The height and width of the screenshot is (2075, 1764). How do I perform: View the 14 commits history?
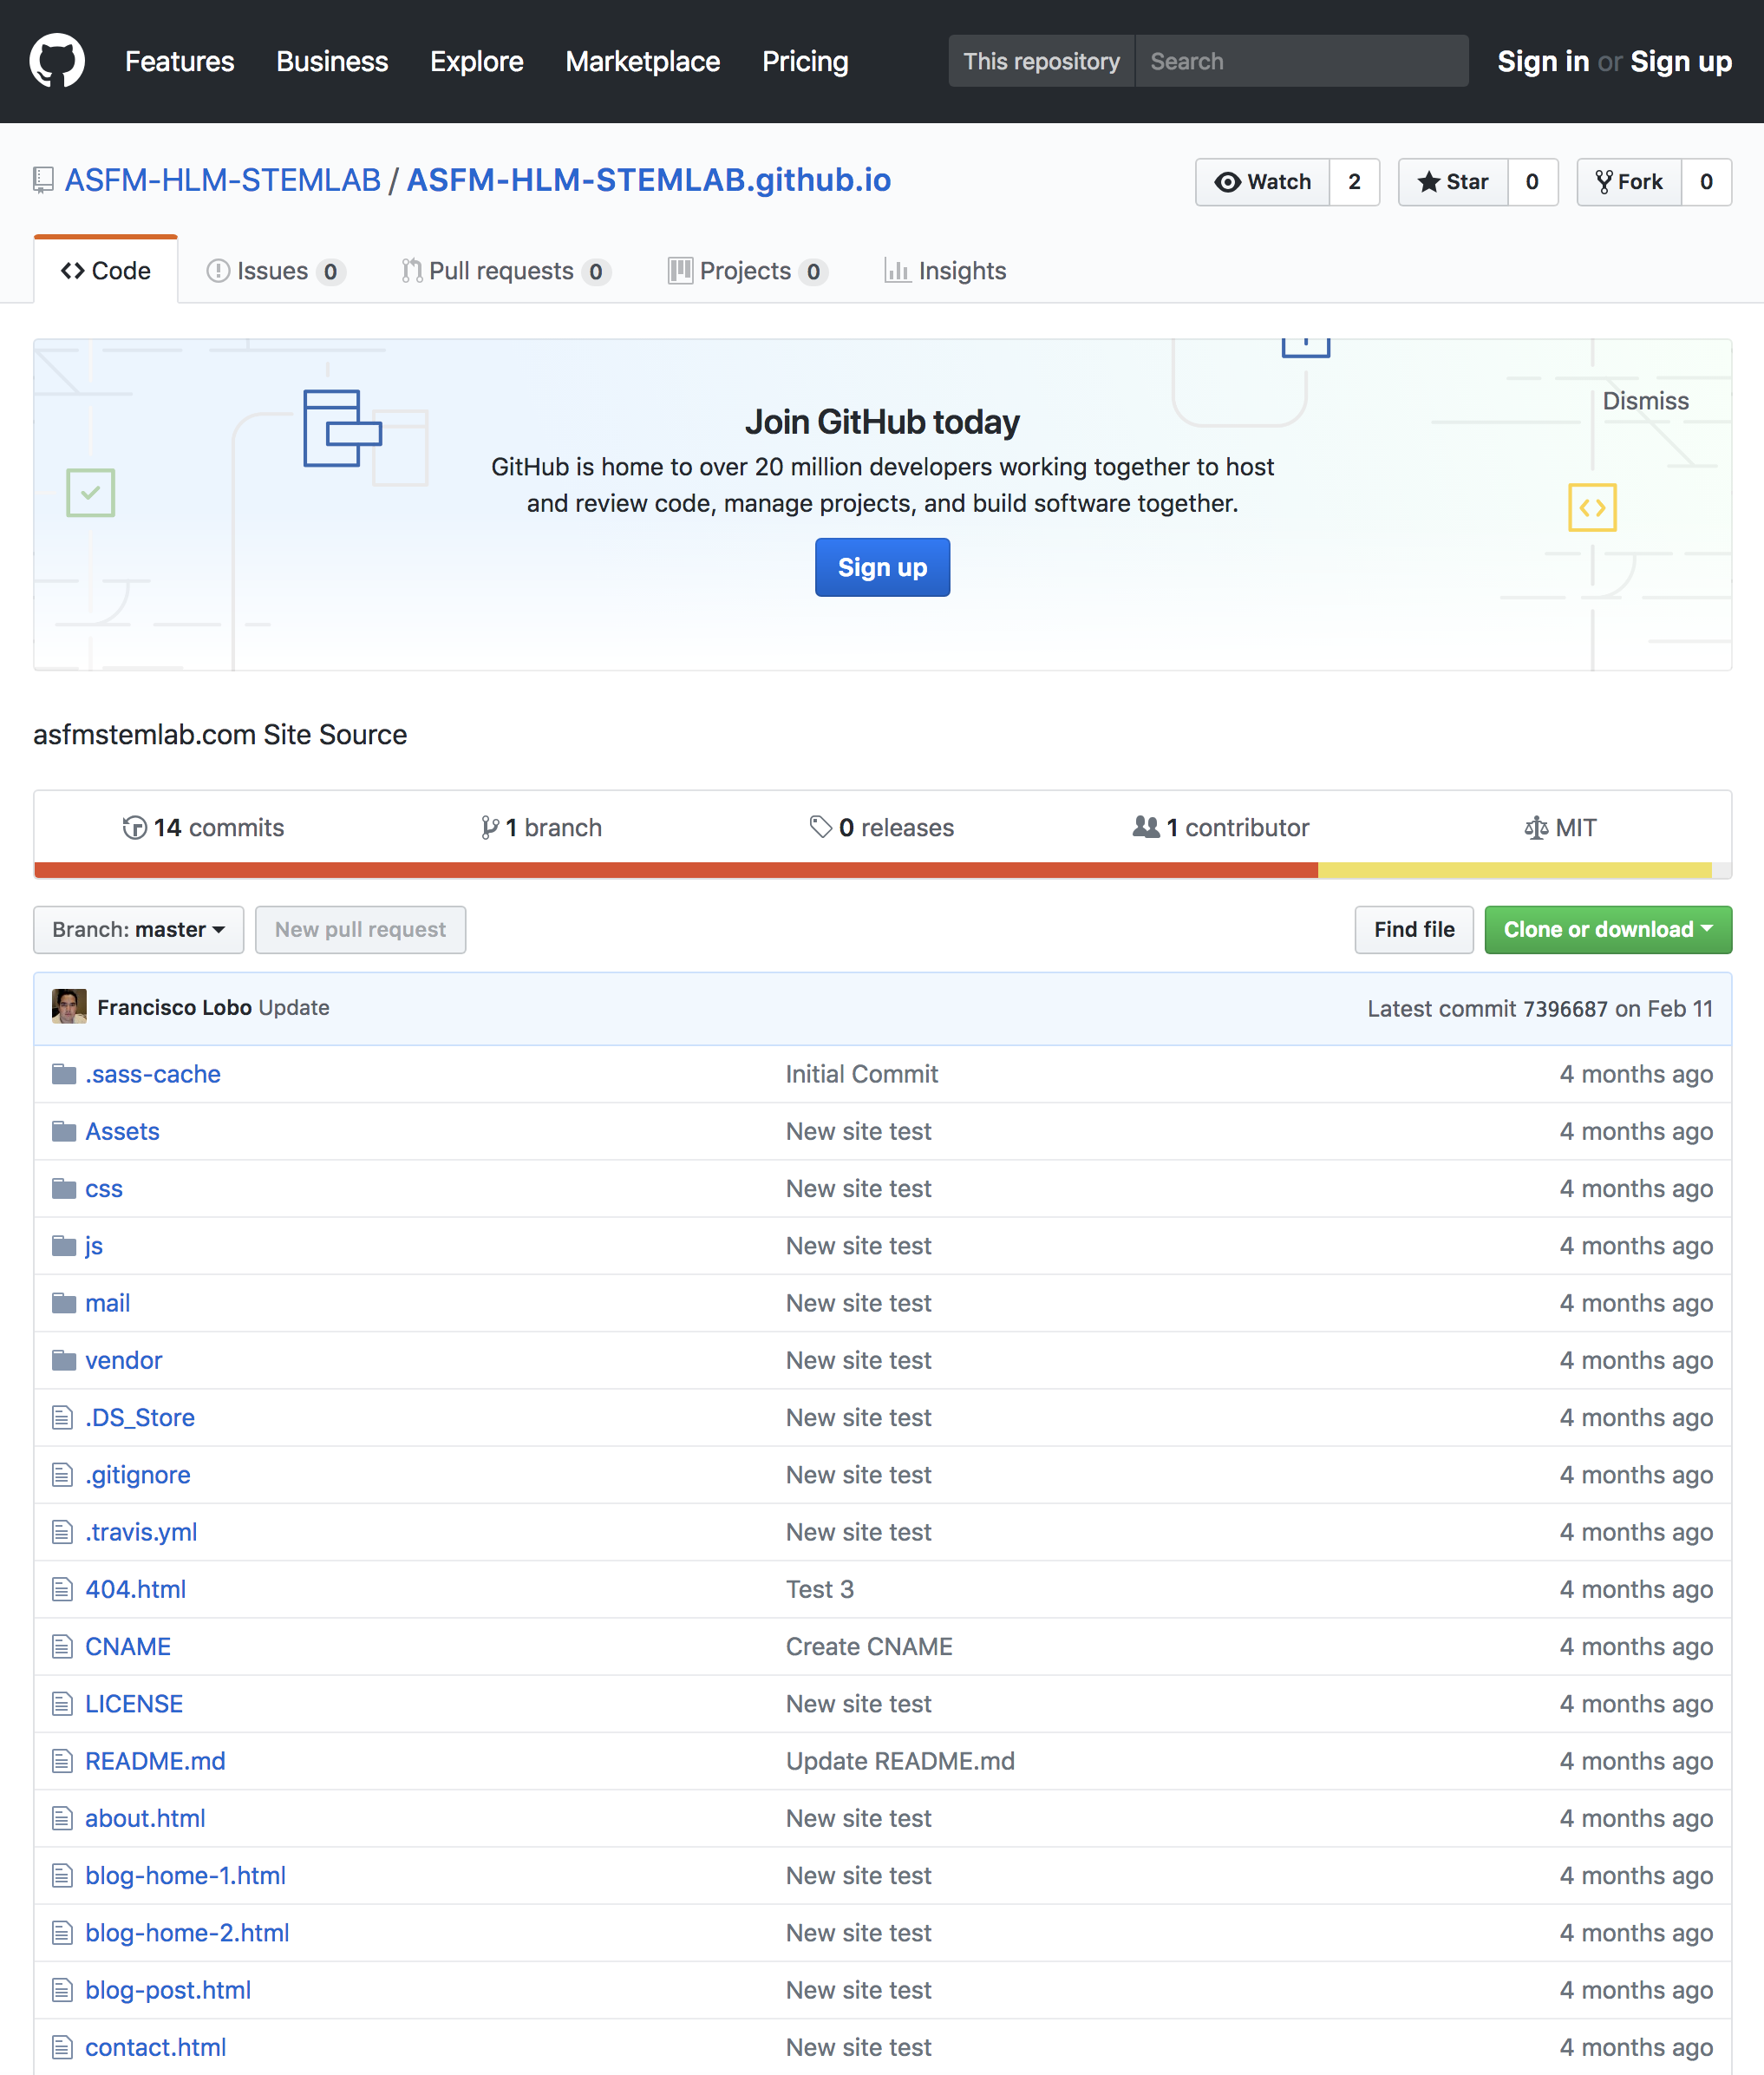point(203,828)
